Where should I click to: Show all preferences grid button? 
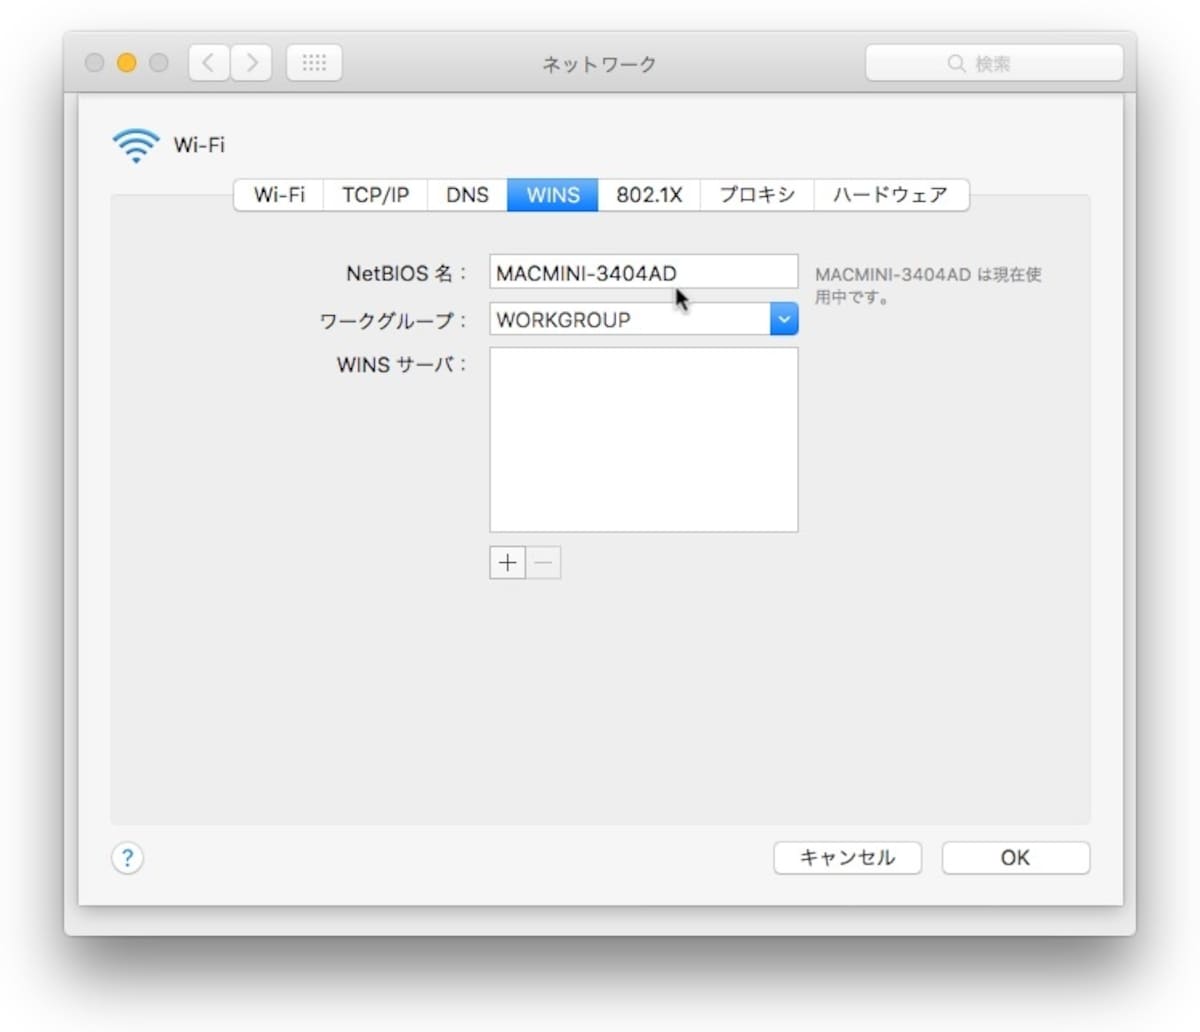pyautogui.click(x=314, y=63)
